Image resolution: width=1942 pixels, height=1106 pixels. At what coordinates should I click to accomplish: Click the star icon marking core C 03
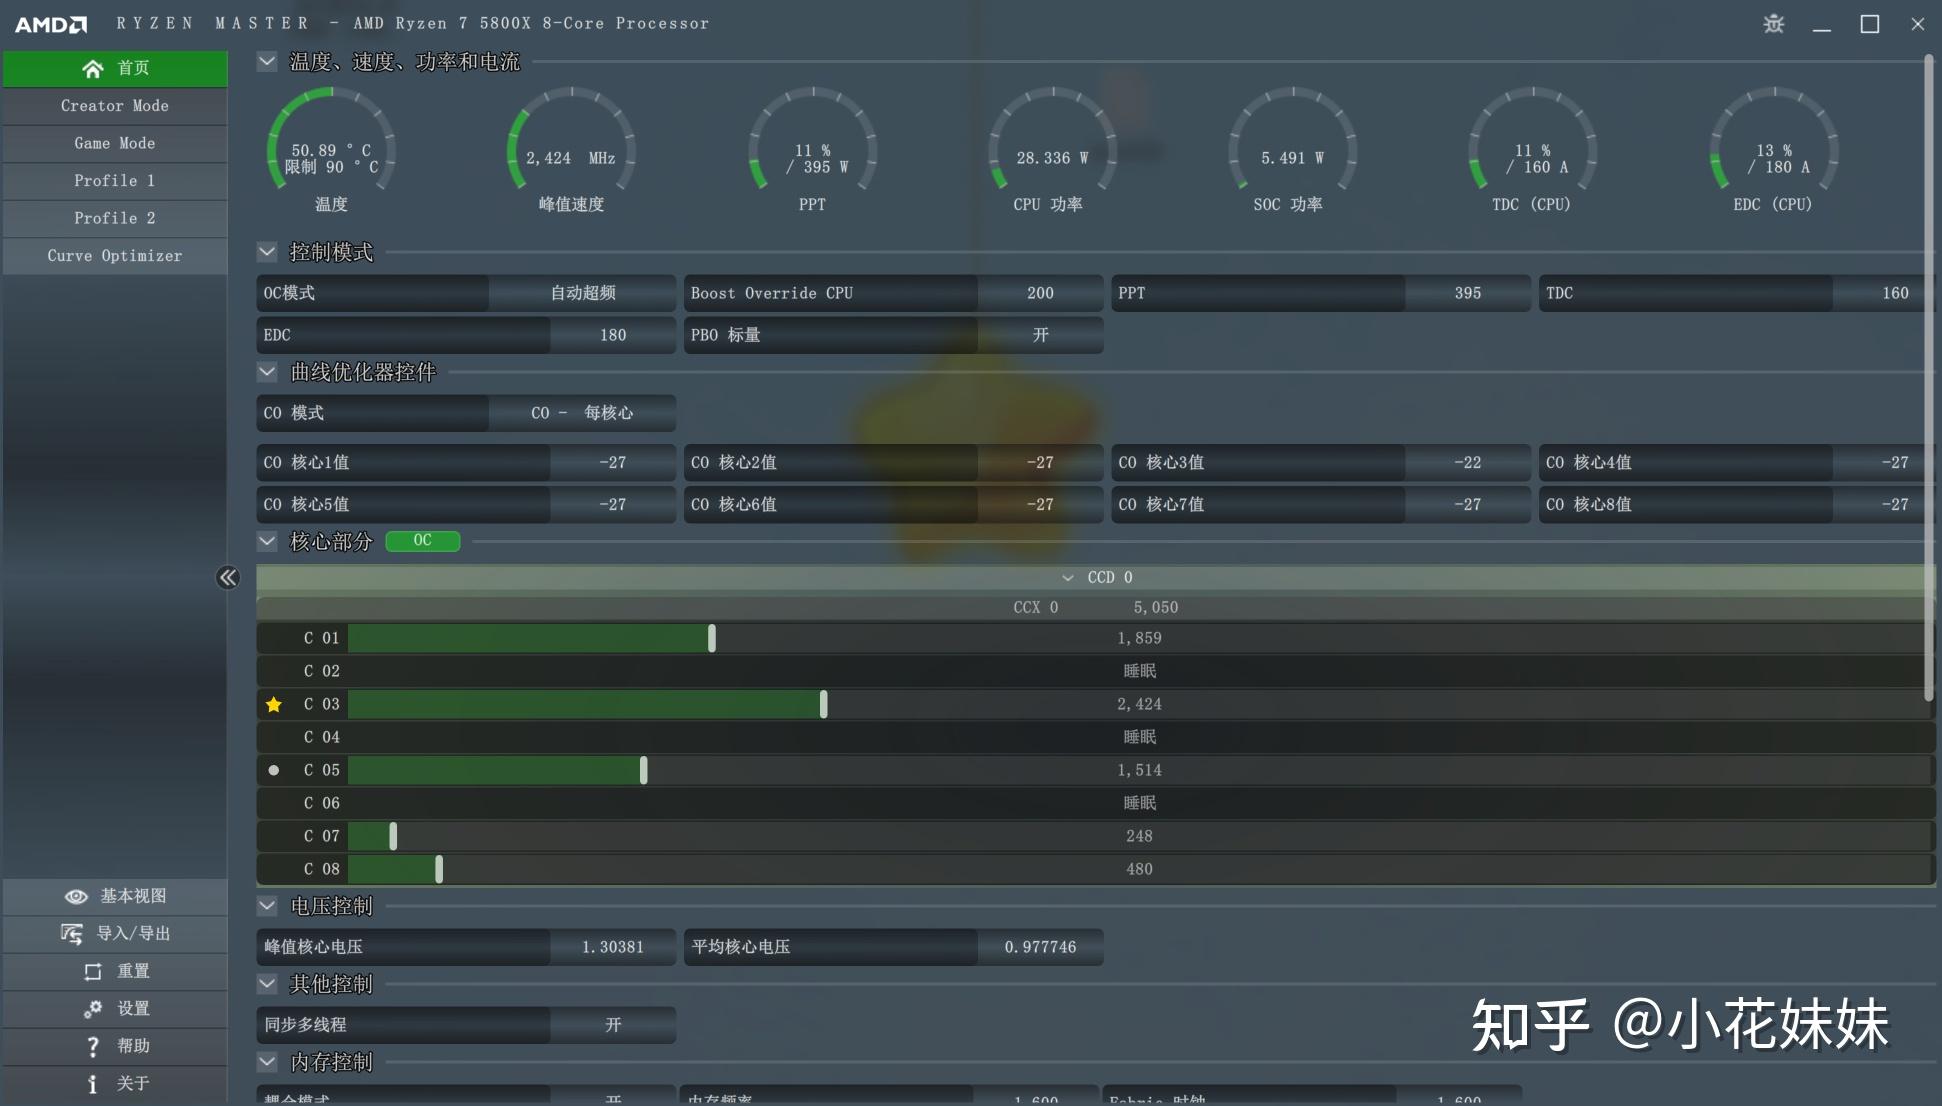tap(274, 704)
